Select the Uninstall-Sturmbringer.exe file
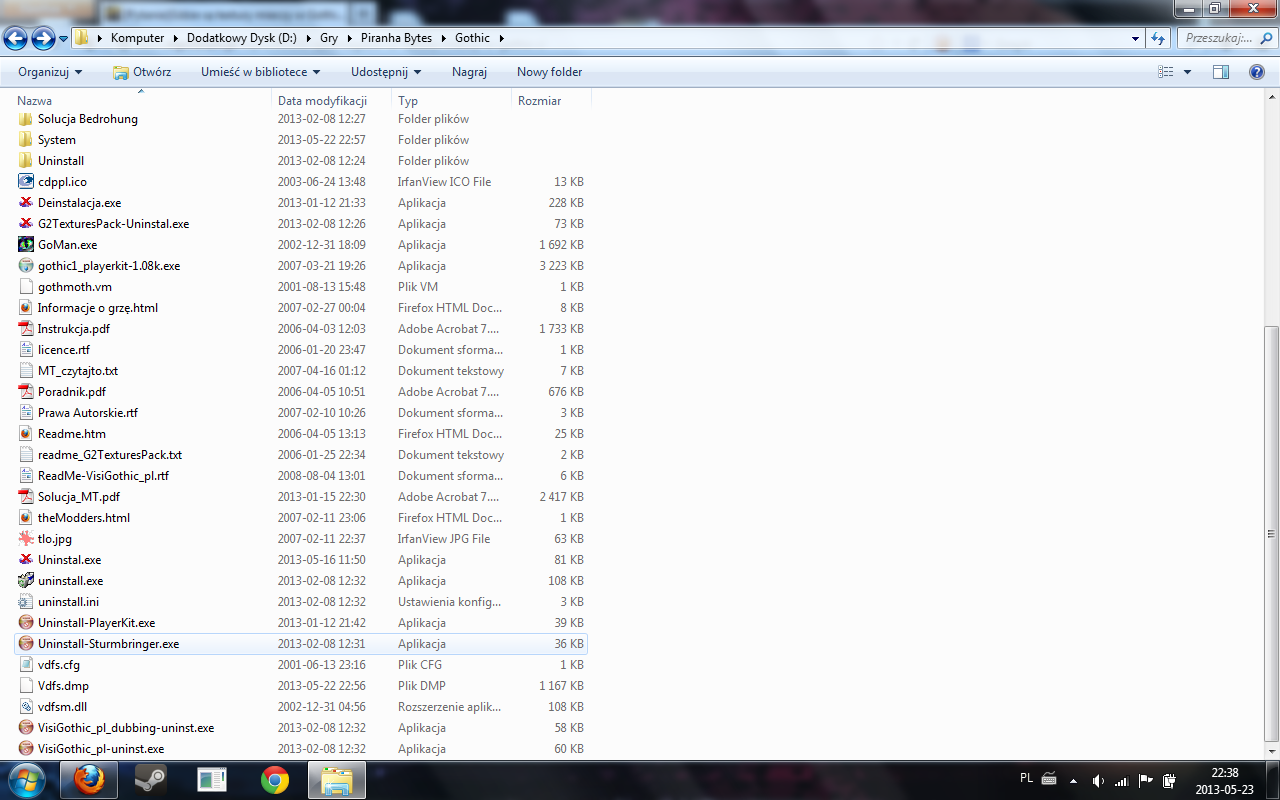 click(301, 644)
